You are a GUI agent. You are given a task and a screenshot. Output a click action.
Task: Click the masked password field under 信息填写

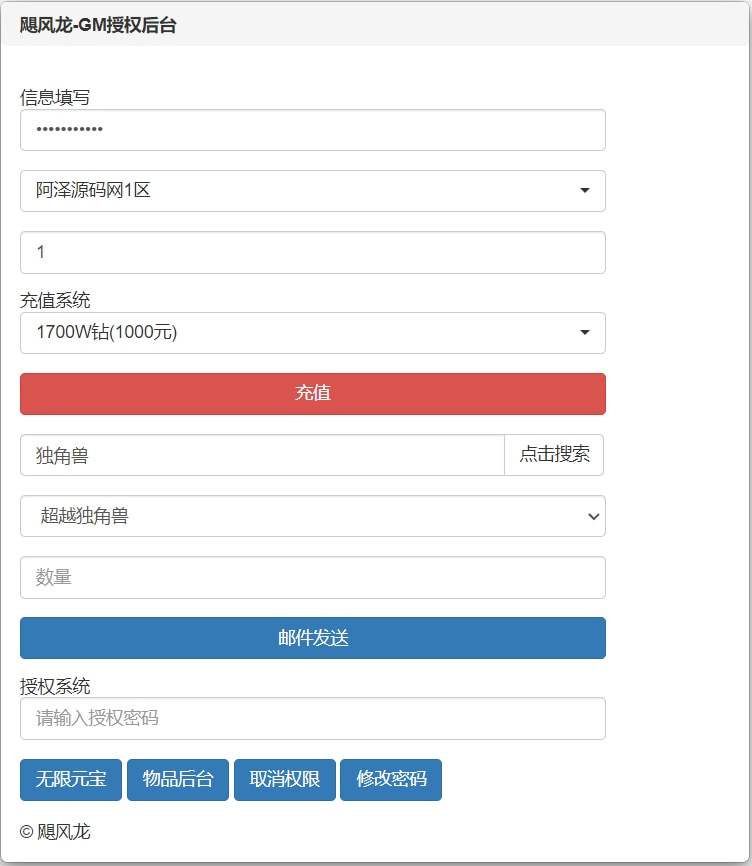(x=312, y=130)
